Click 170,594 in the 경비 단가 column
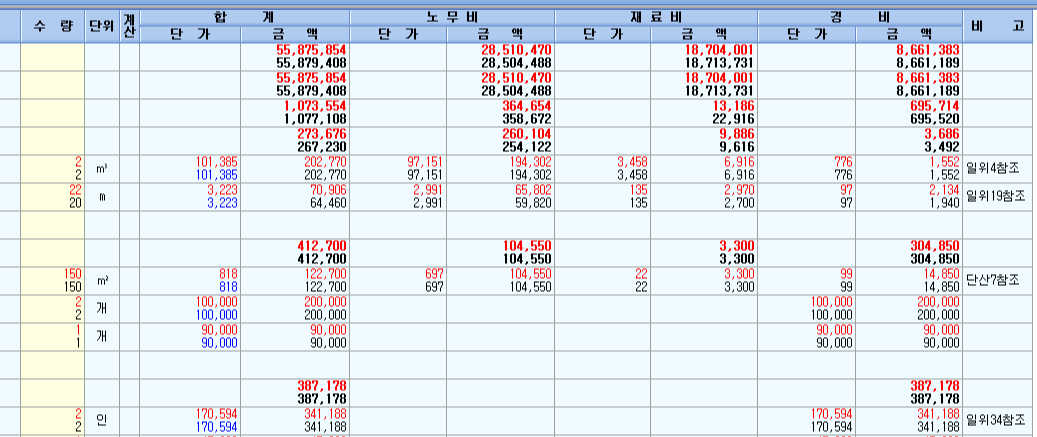Viewport: 1037px width, 437px height. 807,420
